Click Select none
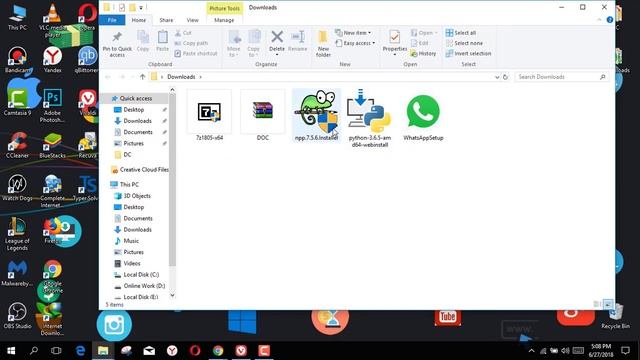 464,43
